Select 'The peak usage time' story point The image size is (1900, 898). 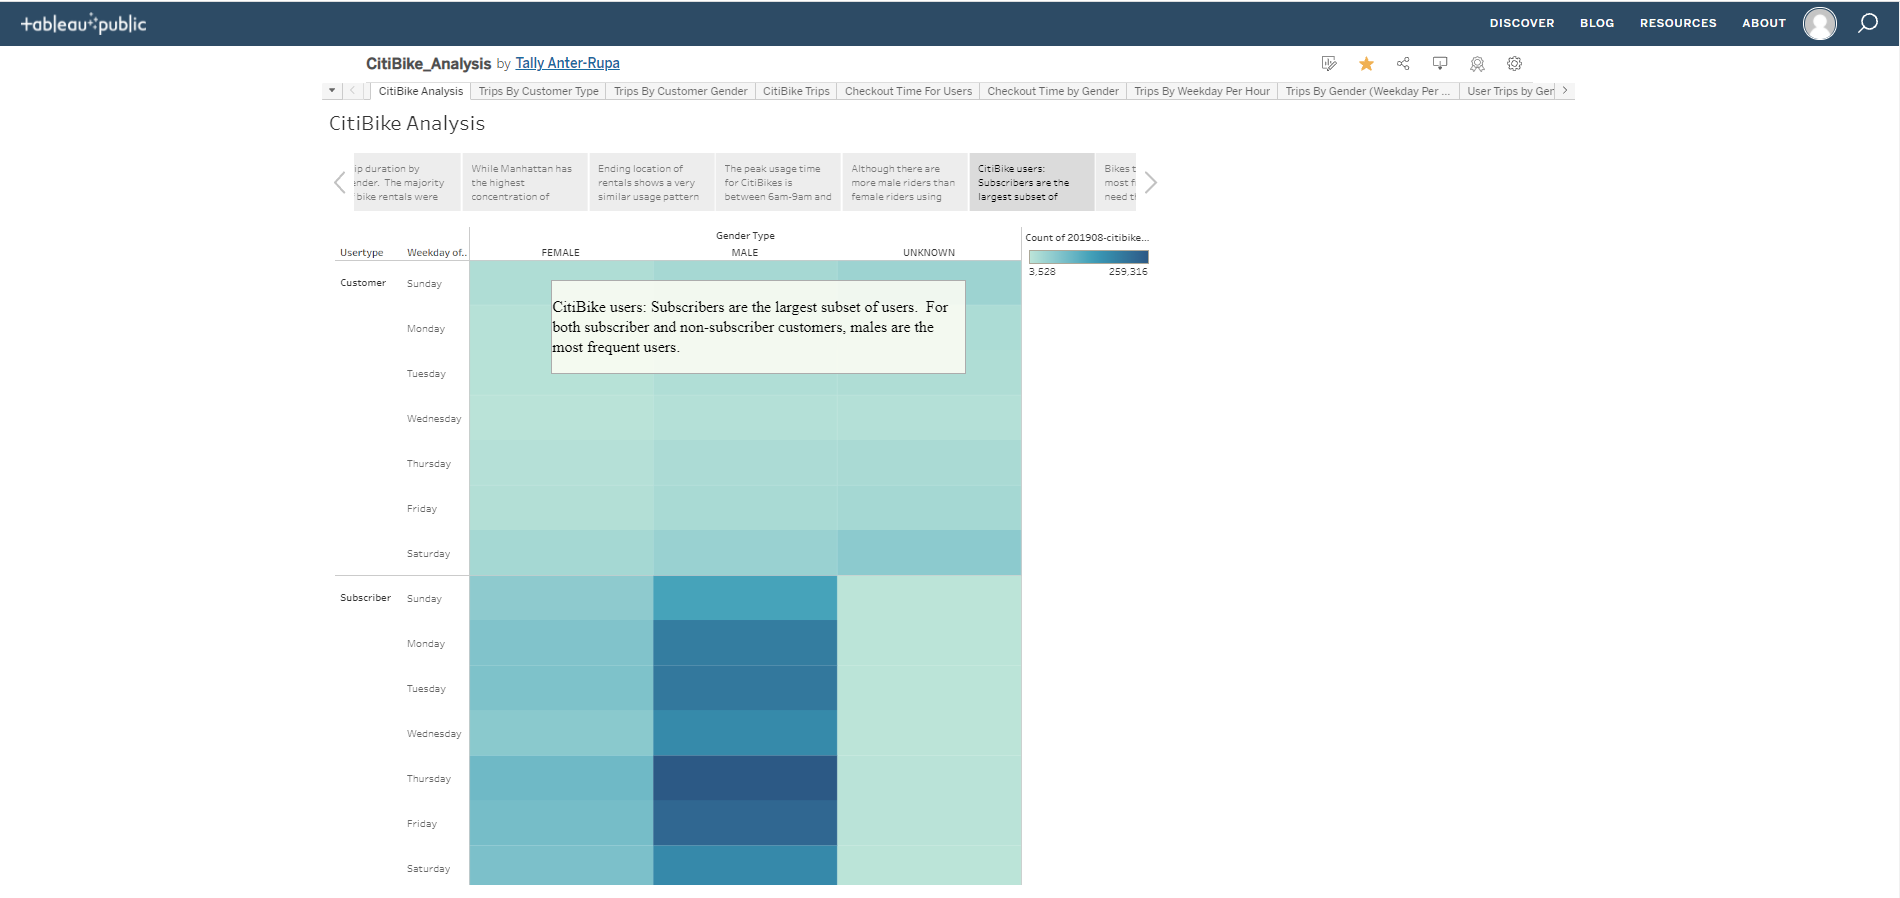coord(778,182)
